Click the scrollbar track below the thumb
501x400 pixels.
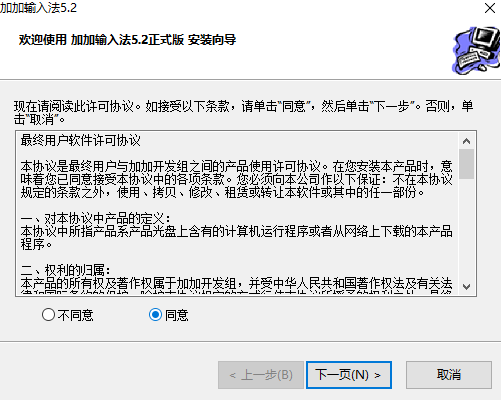[466, 229]
